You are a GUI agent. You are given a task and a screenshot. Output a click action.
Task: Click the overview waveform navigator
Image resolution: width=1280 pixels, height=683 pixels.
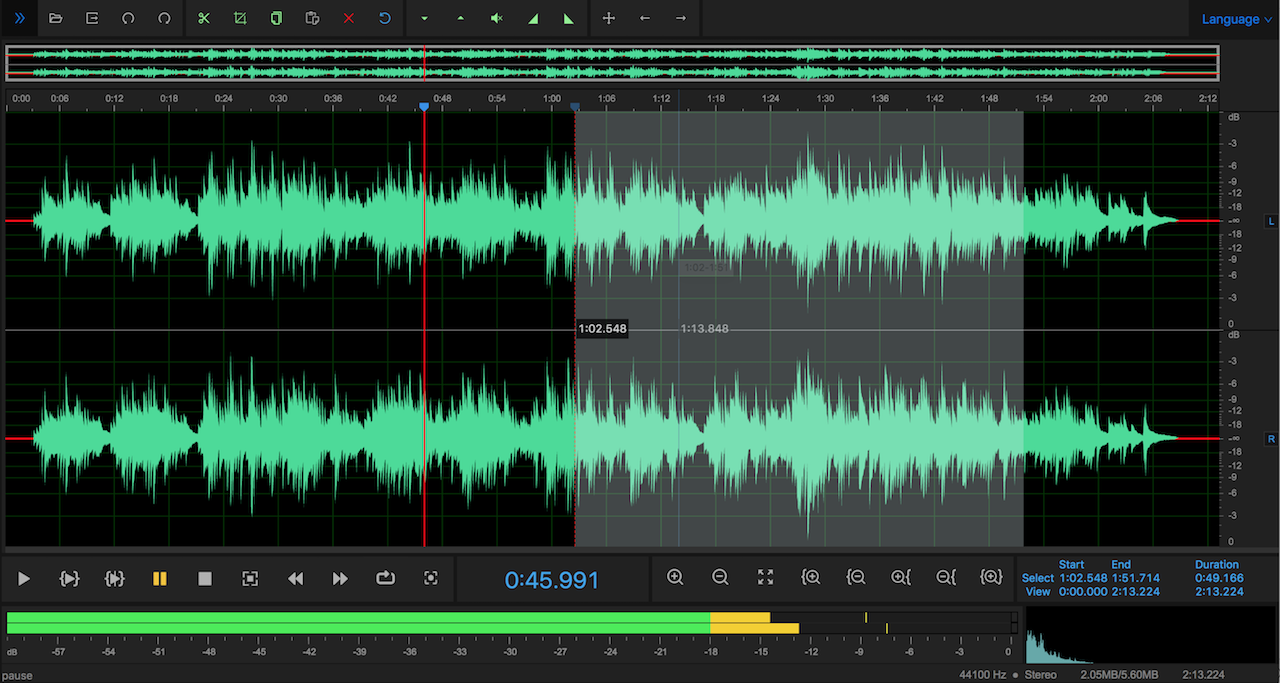pyautogui.click(x=612, y=62)
